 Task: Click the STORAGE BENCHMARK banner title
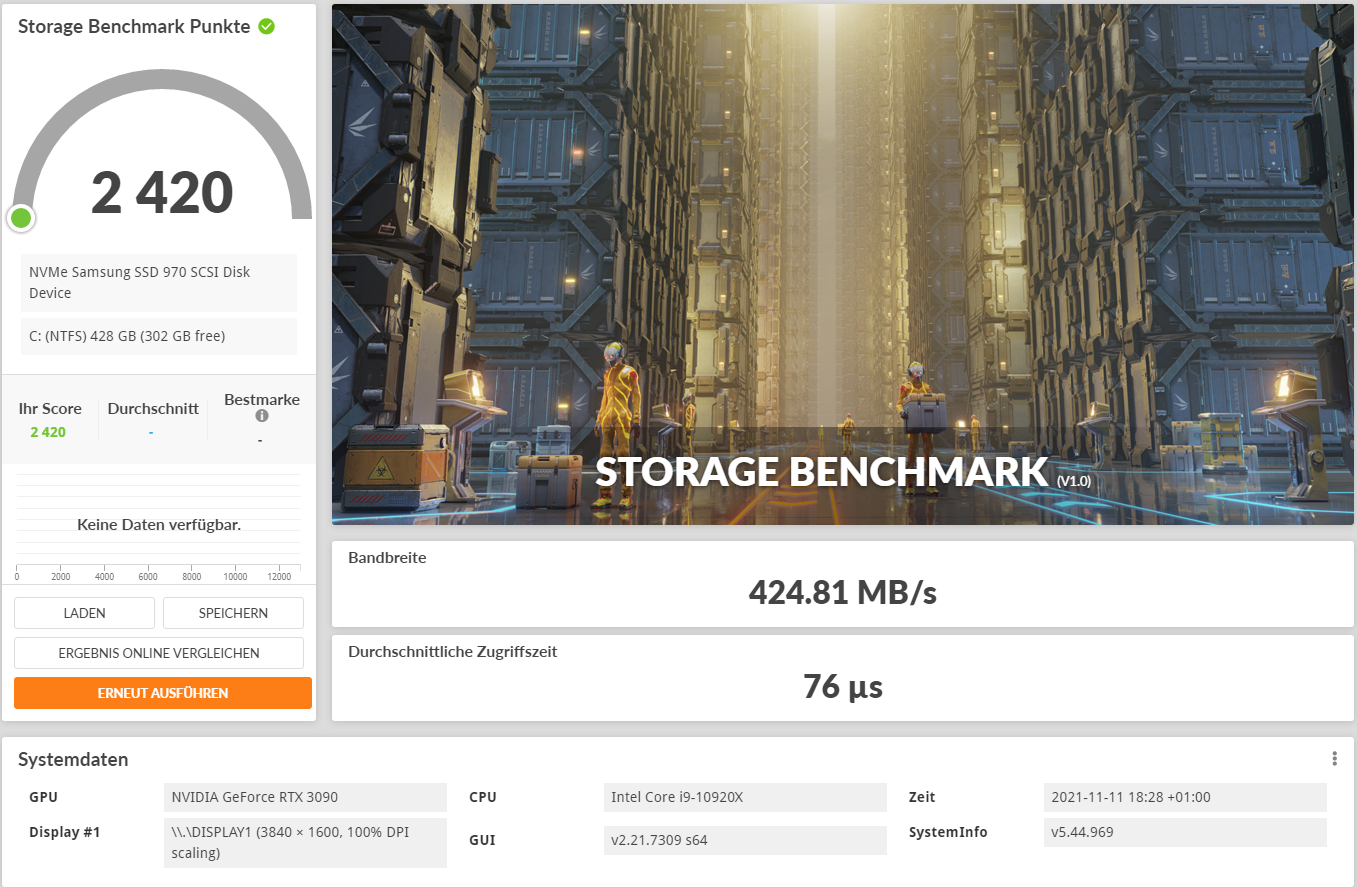coord(821,471)
